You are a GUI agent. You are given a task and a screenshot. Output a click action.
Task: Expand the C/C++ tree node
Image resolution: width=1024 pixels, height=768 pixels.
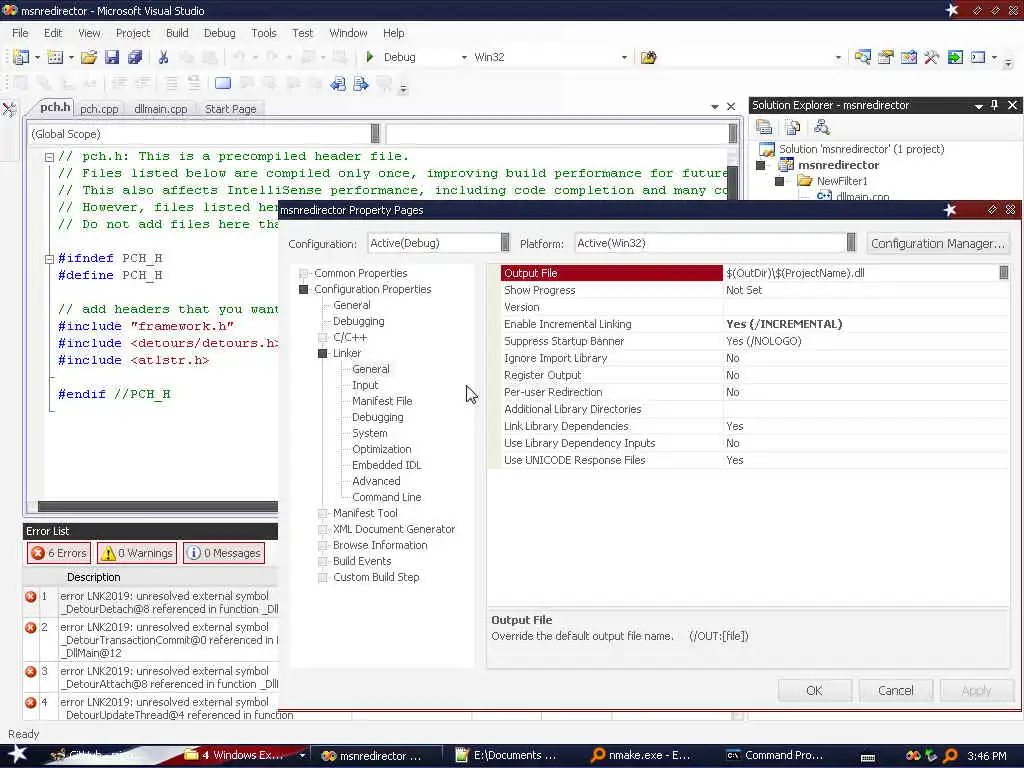tap(323, 338)
